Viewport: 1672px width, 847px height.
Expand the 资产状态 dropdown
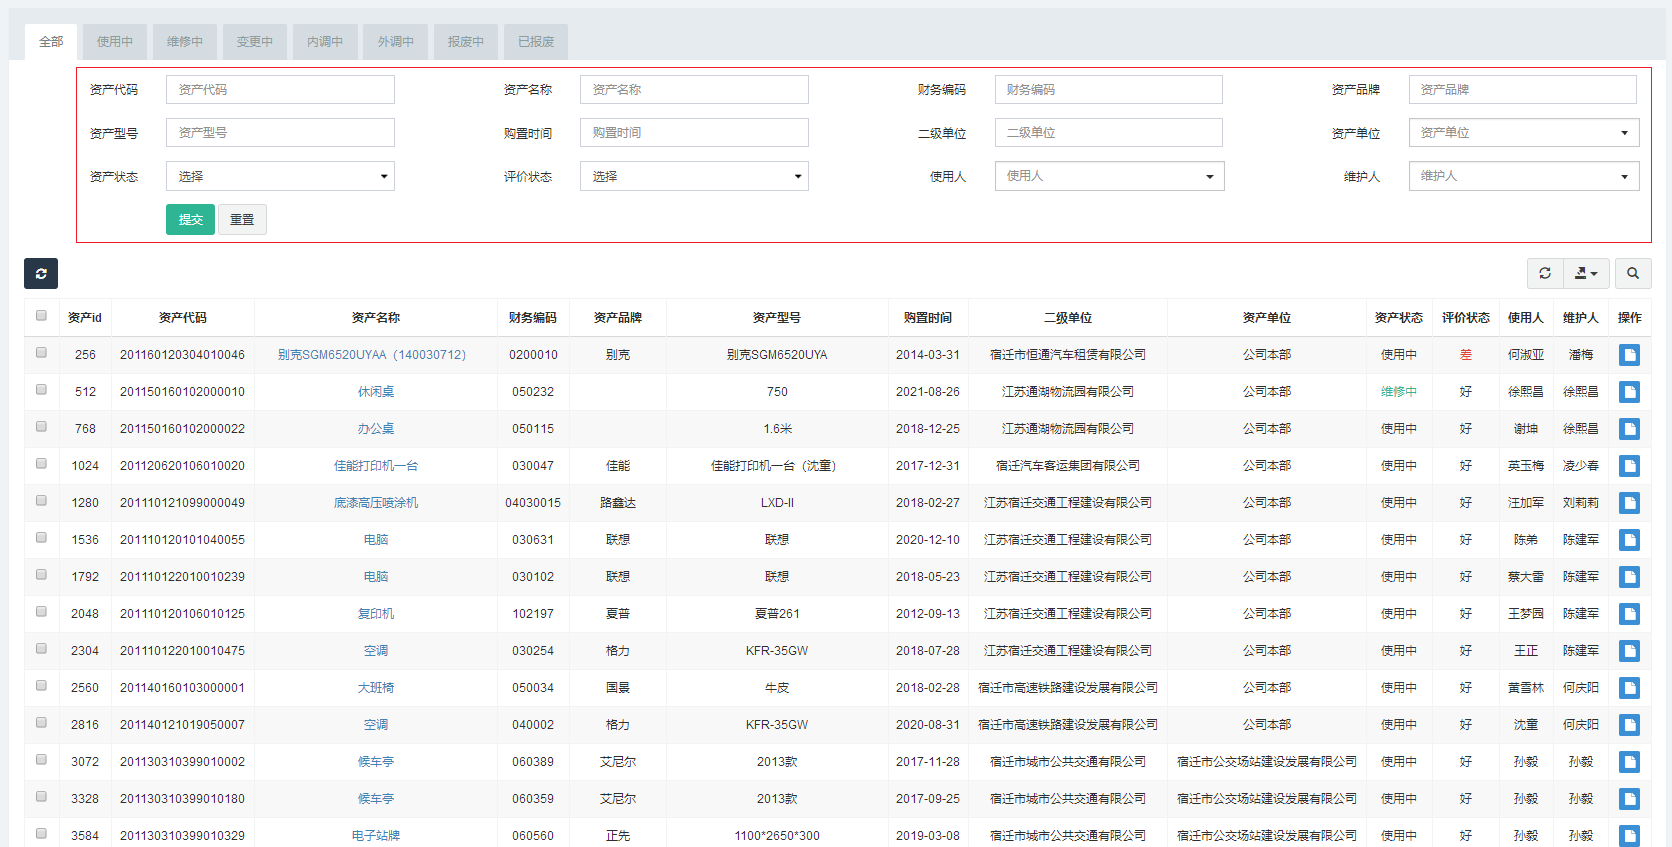coord(280,176)
